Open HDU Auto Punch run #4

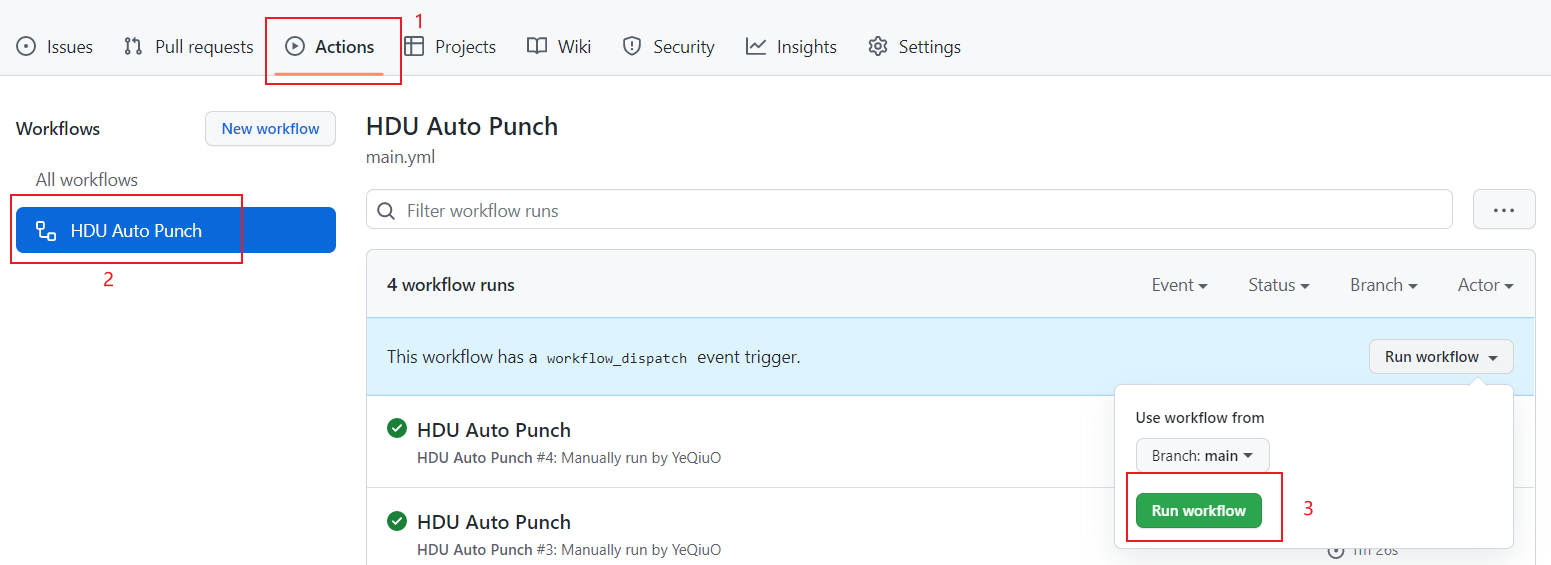[494, 430]
